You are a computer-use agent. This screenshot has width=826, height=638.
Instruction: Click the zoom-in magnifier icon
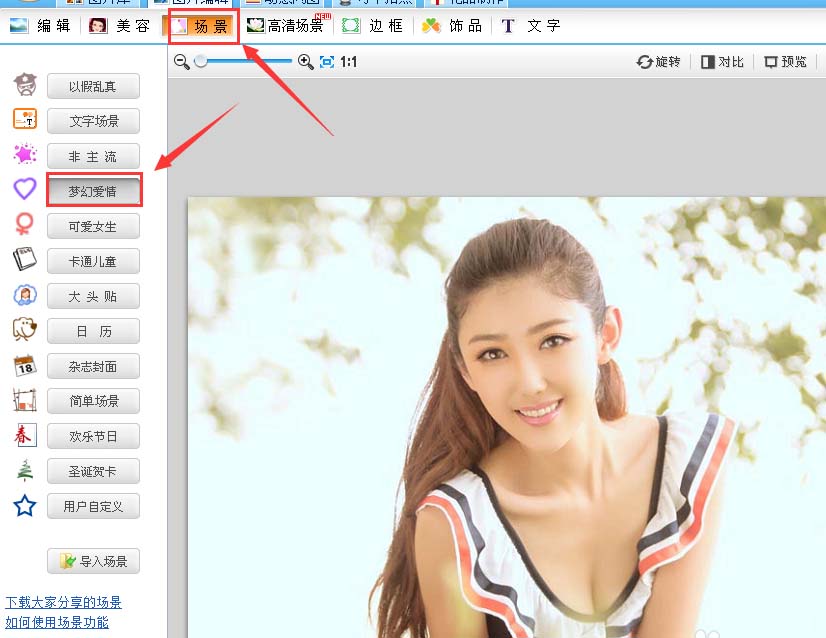(x=306, y=62)
